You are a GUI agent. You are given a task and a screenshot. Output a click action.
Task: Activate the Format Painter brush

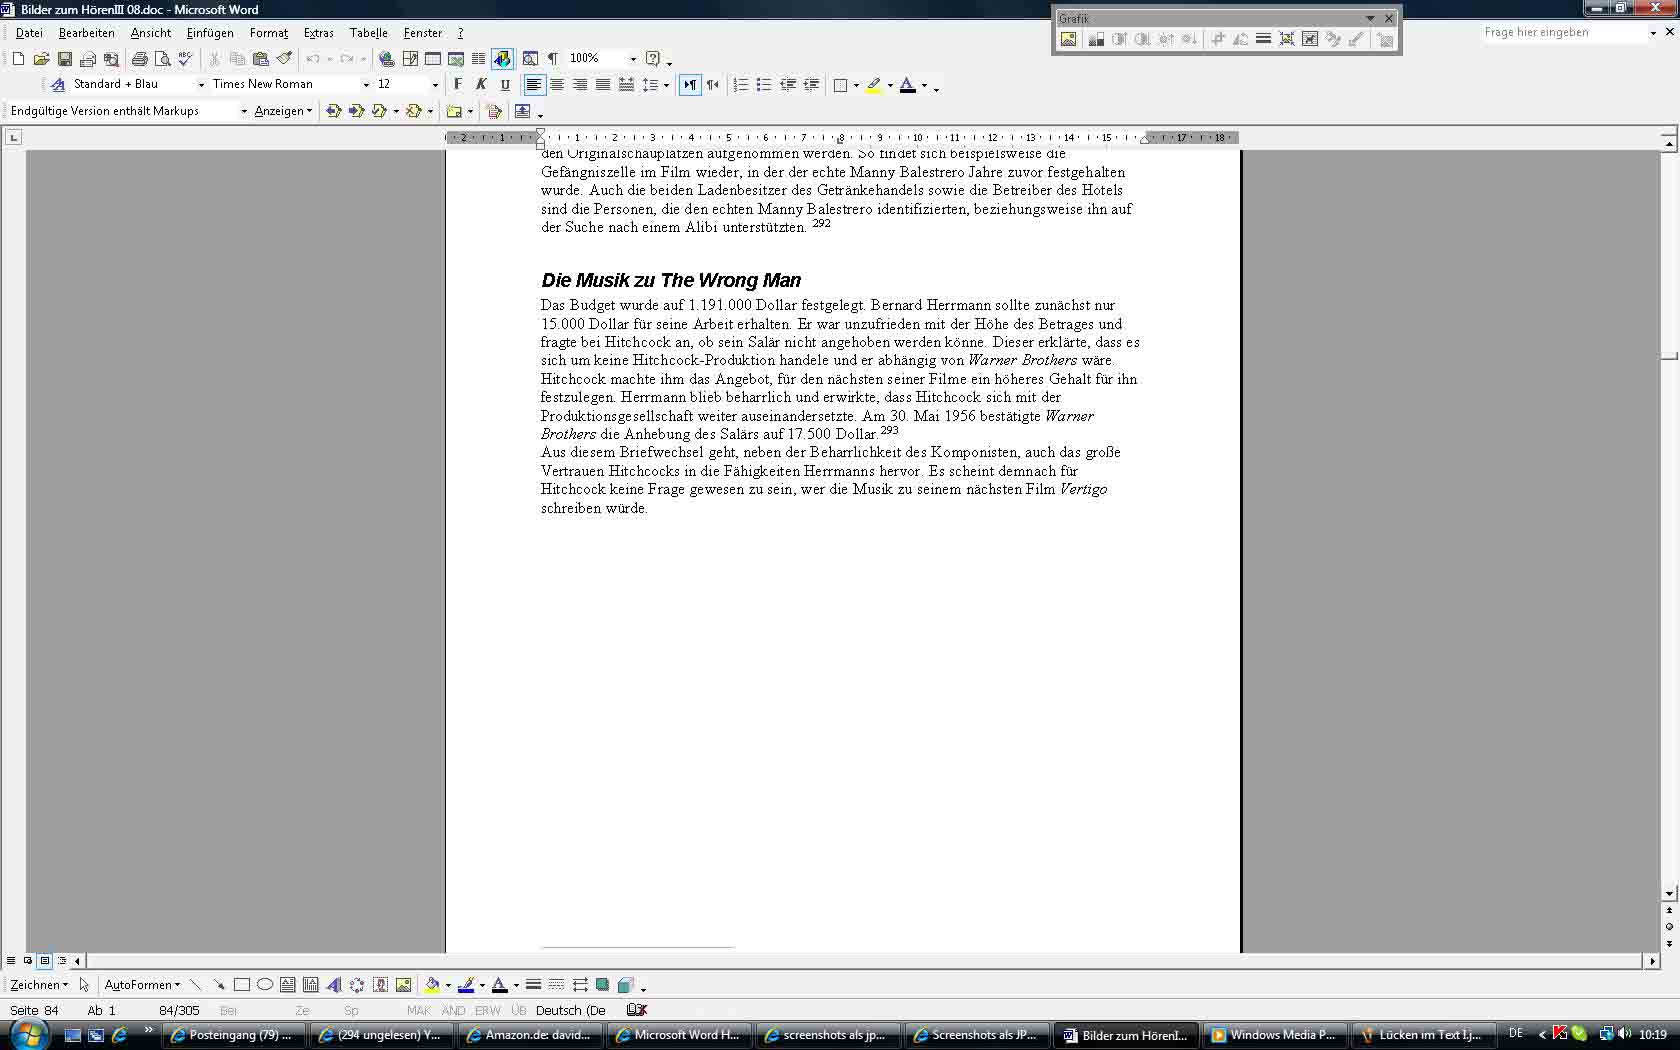coord(285,59)
